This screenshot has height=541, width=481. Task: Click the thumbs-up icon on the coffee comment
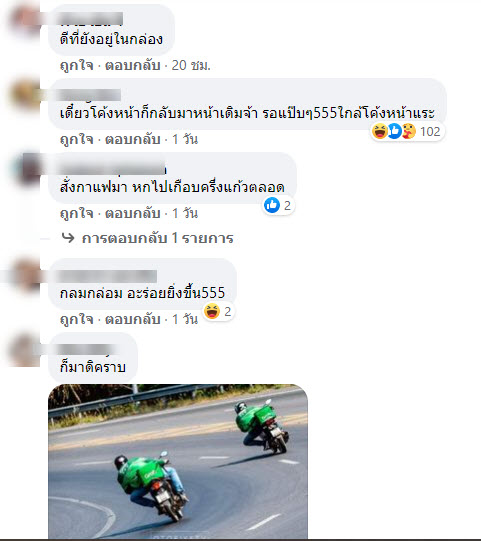pyautogui.click(x=272, y=205)
